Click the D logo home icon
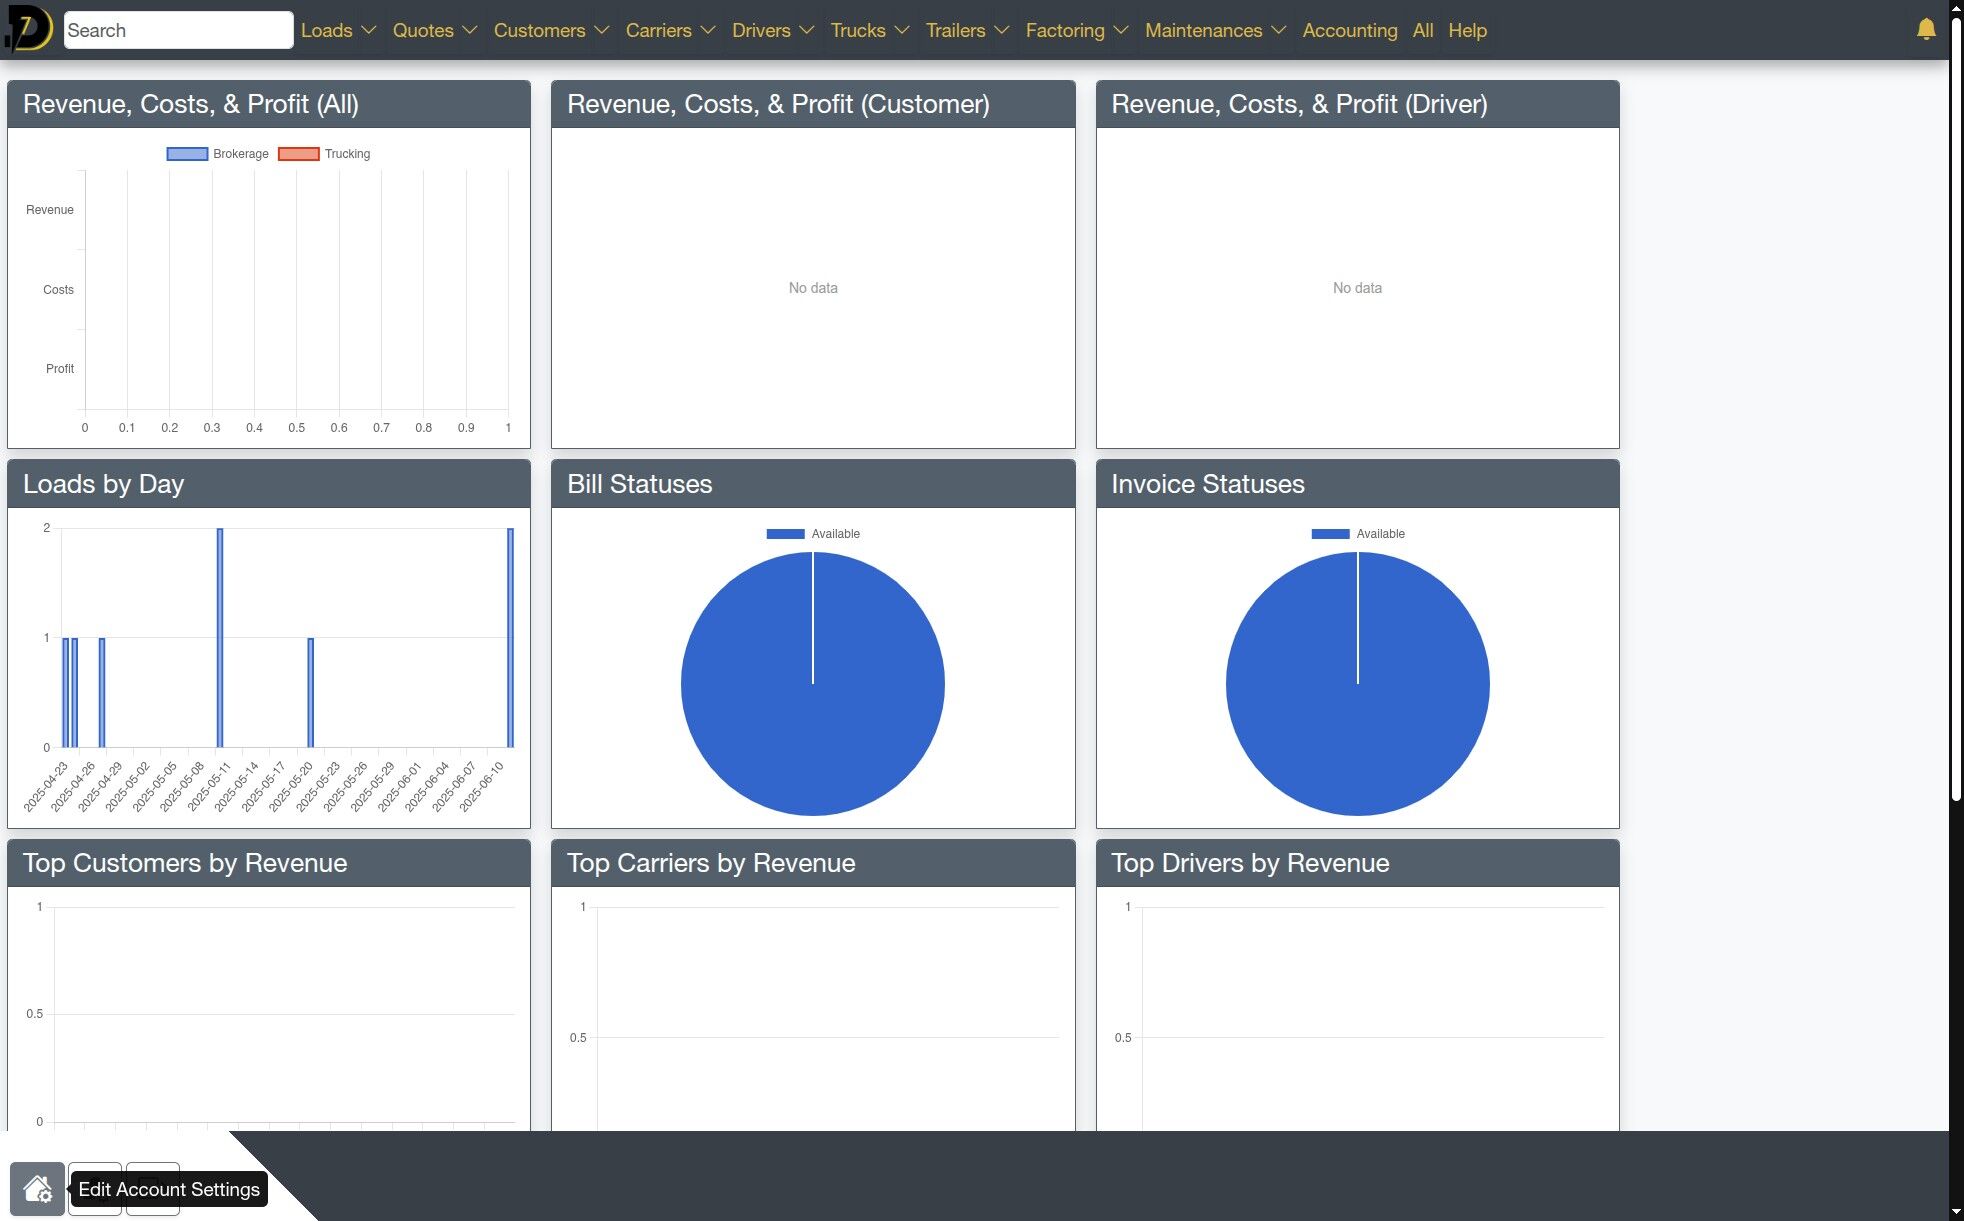Screen dimensions: 1964x1221 (29, 29)
